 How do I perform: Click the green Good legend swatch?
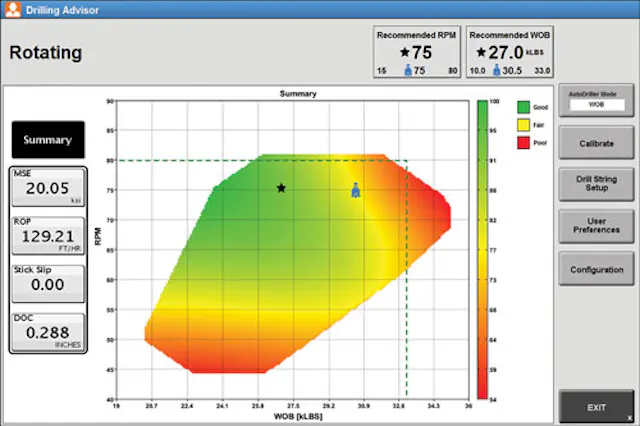click(x=523, y=107)
